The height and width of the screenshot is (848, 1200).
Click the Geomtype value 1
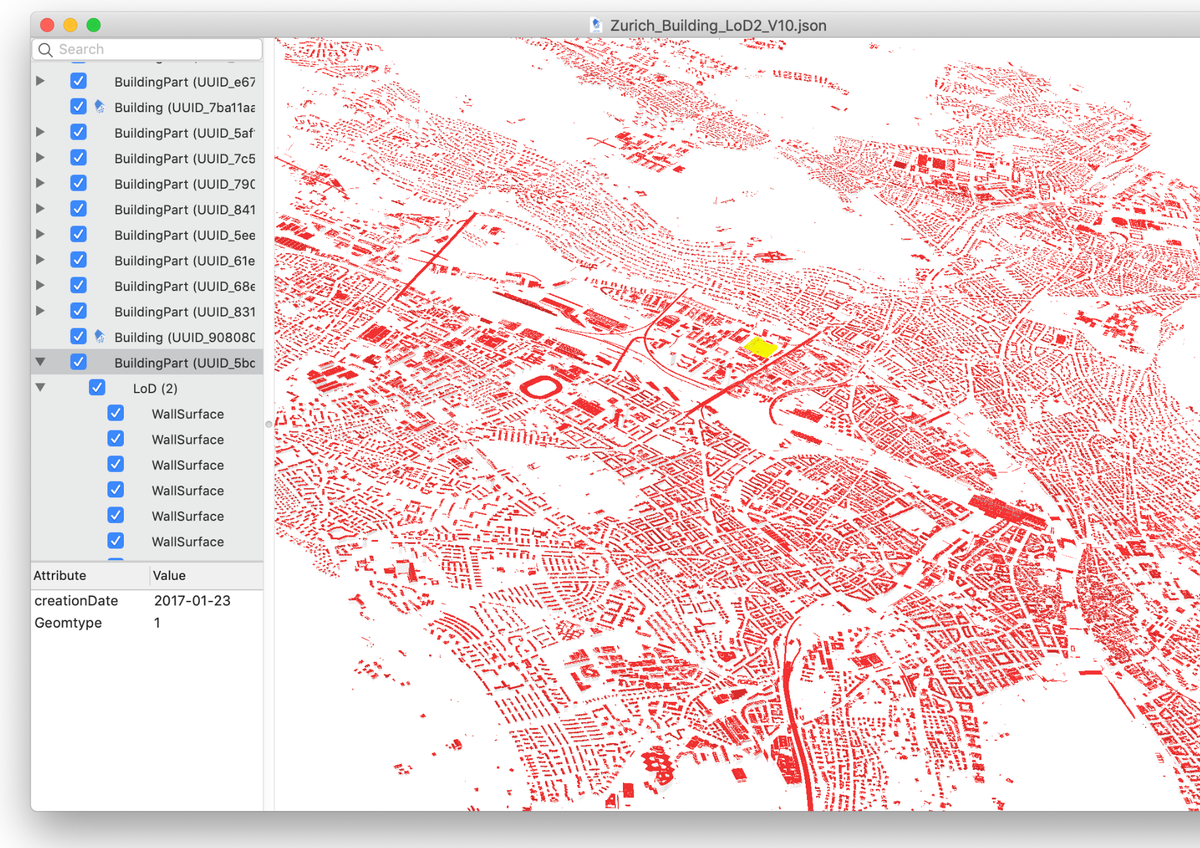(157, 623)
